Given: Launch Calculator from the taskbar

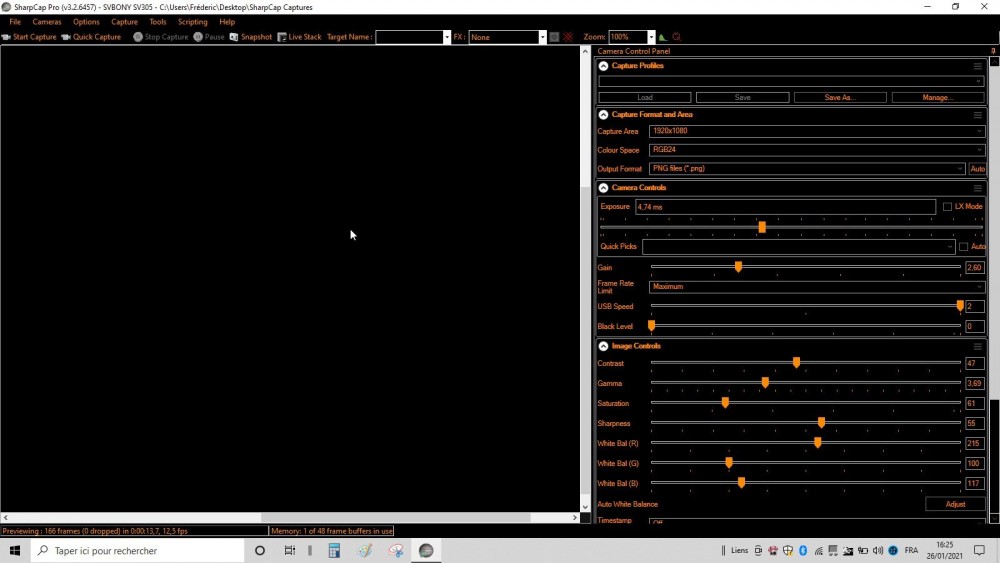Looking at the screenshot, I should tap(334, 550).
